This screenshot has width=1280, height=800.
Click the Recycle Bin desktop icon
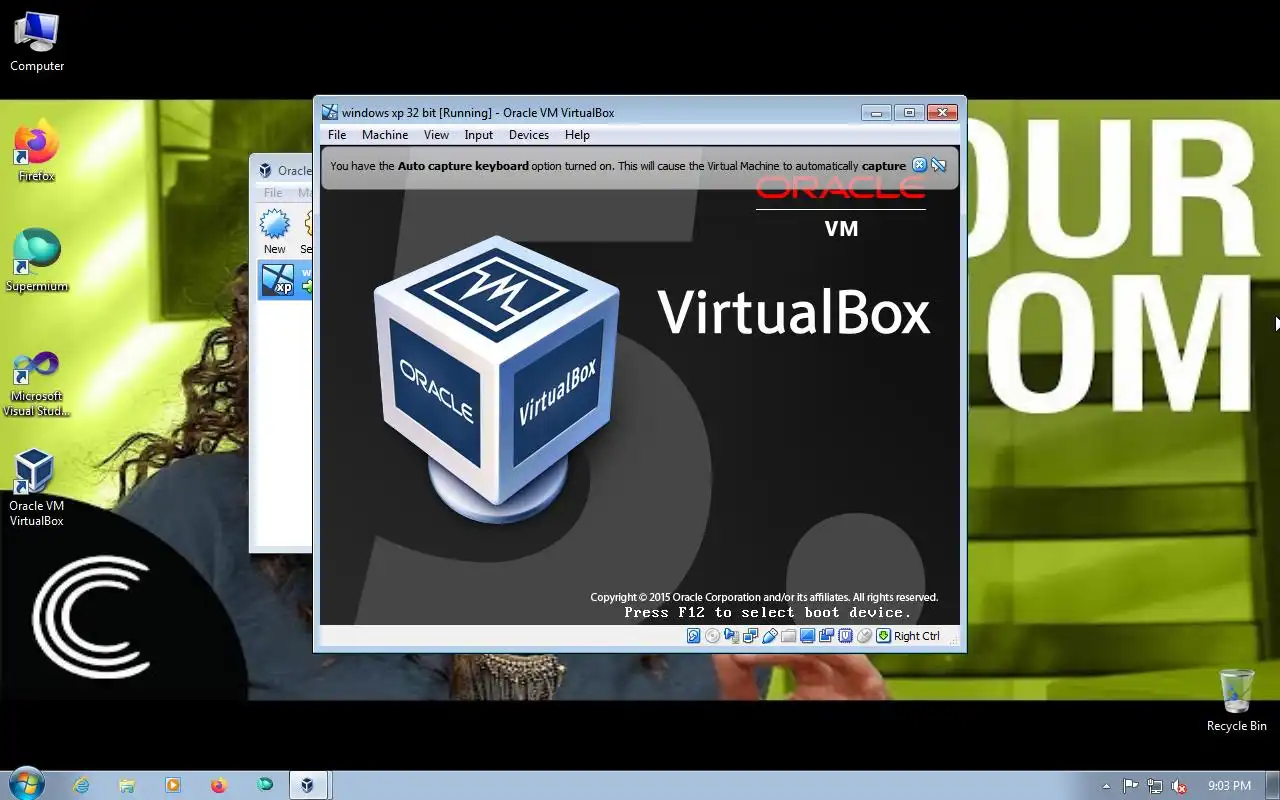pyautogui.click(x=1237, y=701)
